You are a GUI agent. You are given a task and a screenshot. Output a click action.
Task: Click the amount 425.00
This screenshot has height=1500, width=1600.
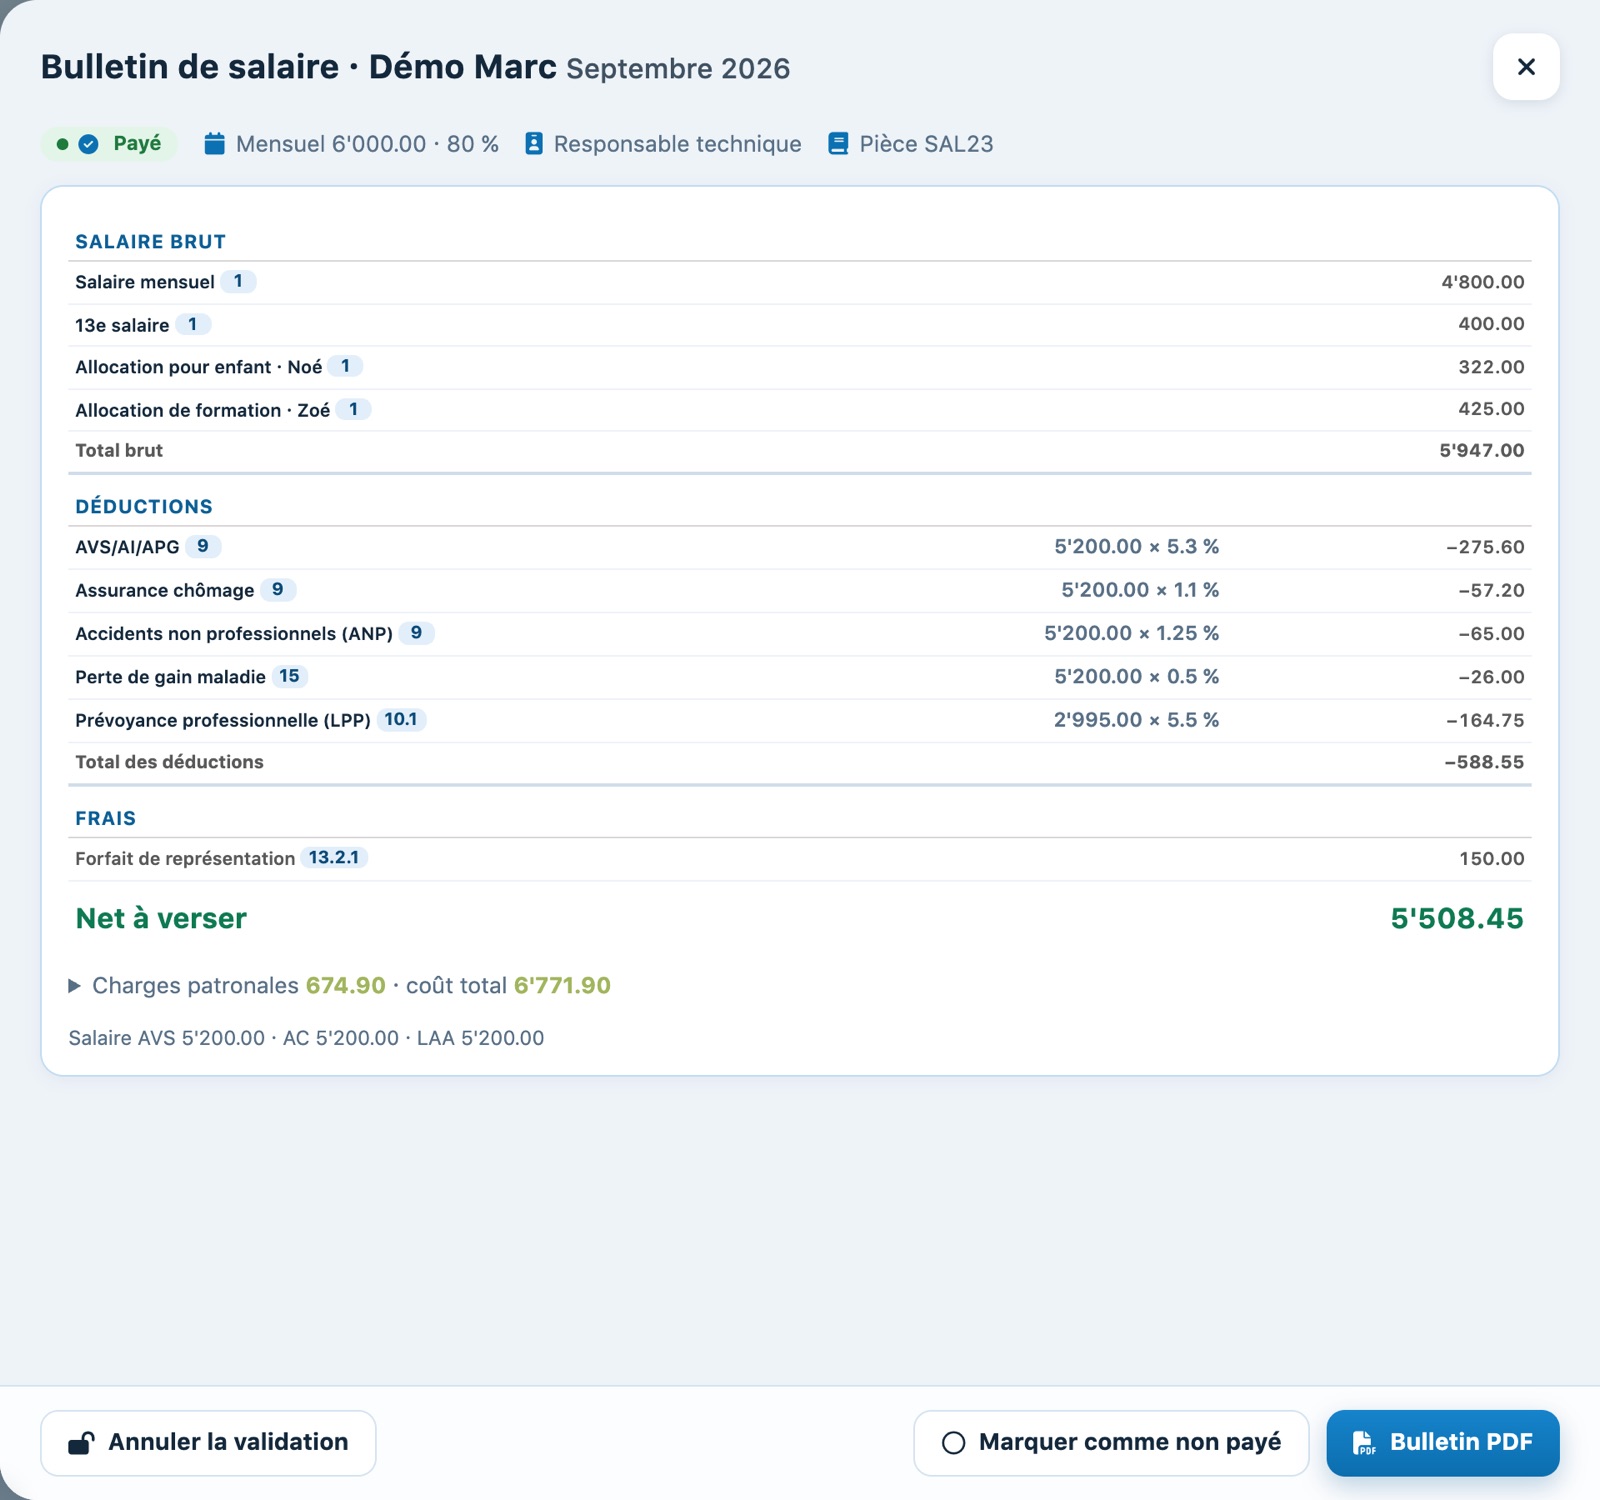point(1491,409)
